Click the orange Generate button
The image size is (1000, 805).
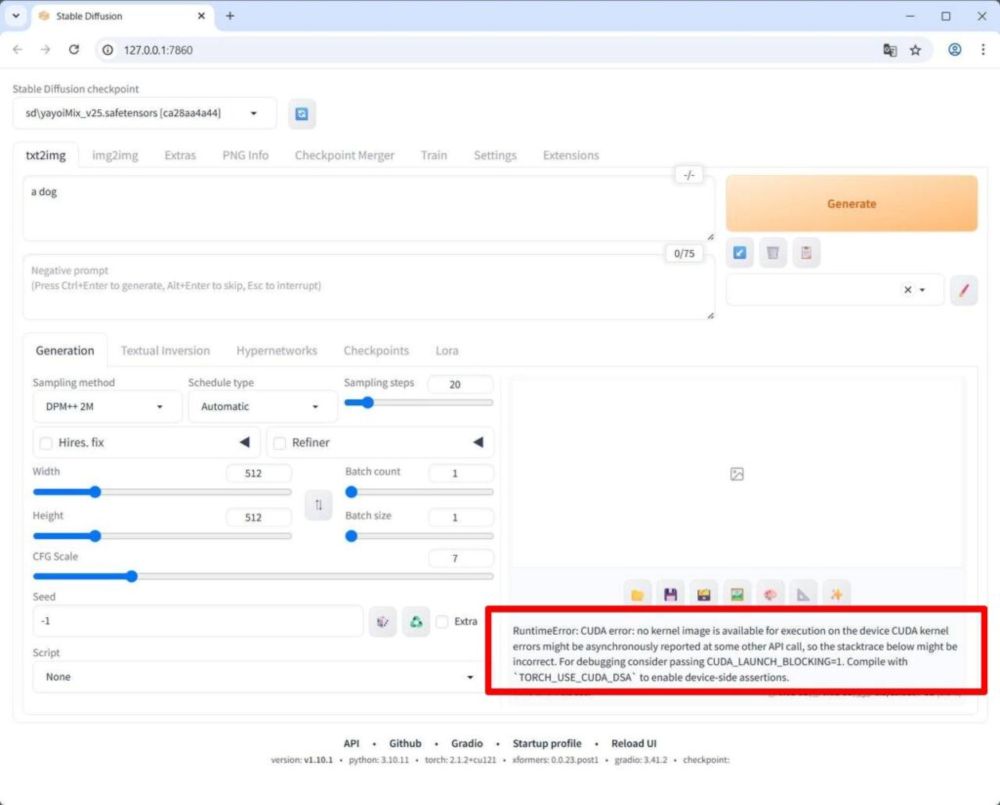[851, 203]
